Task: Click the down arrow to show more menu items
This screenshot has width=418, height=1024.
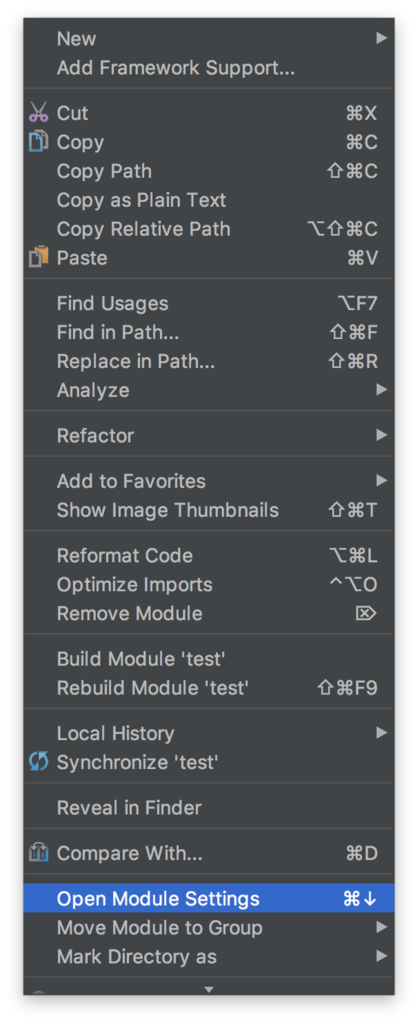Action: [x=209, y=990]
